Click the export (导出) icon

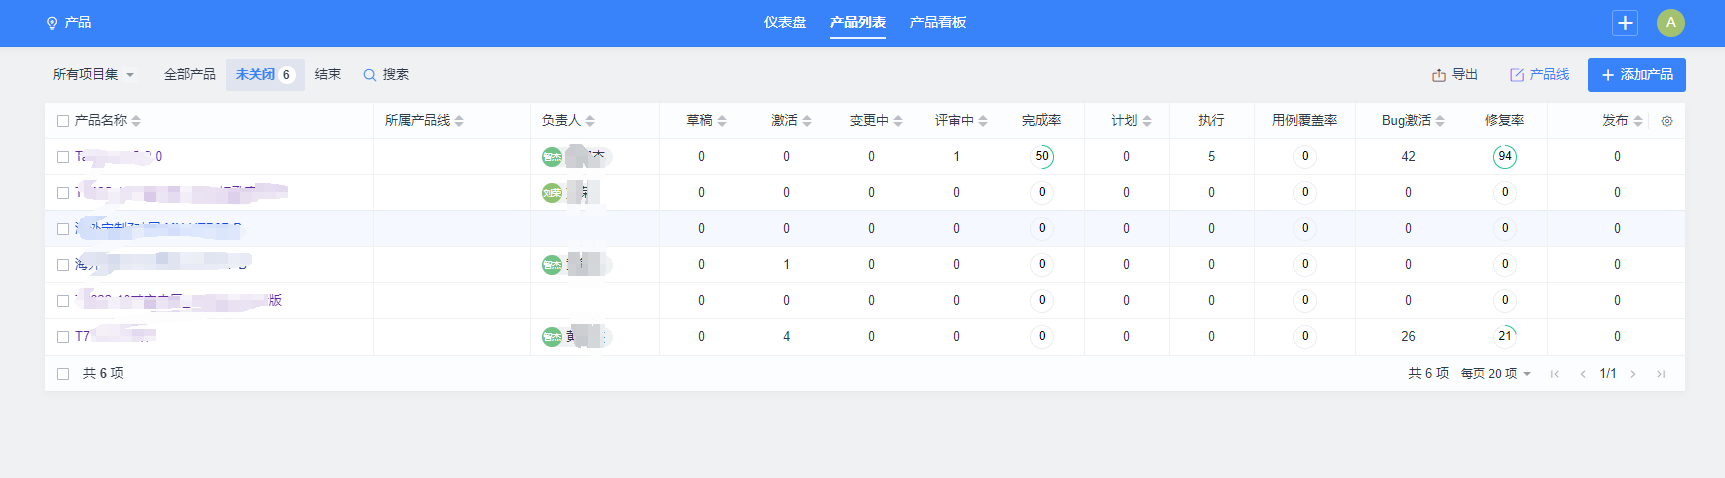tap(1439, 75)
